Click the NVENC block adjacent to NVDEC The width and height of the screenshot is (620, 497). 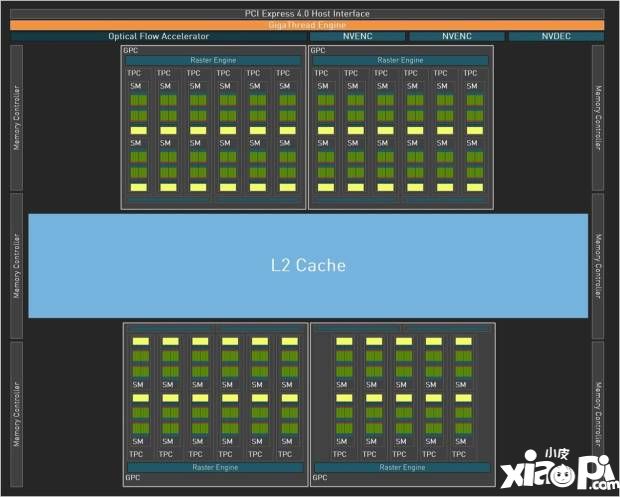(457, 36)
